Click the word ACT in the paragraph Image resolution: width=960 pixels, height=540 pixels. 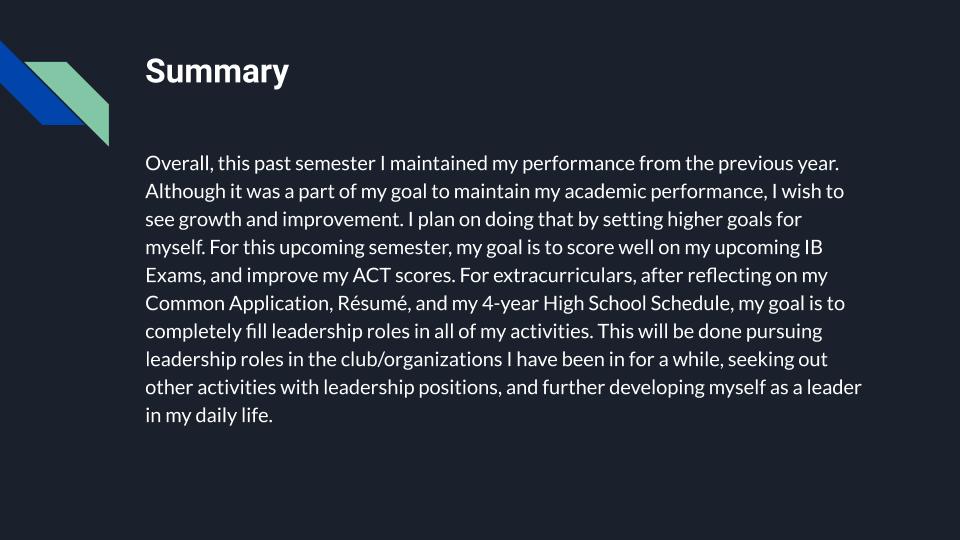pos(371,276)
